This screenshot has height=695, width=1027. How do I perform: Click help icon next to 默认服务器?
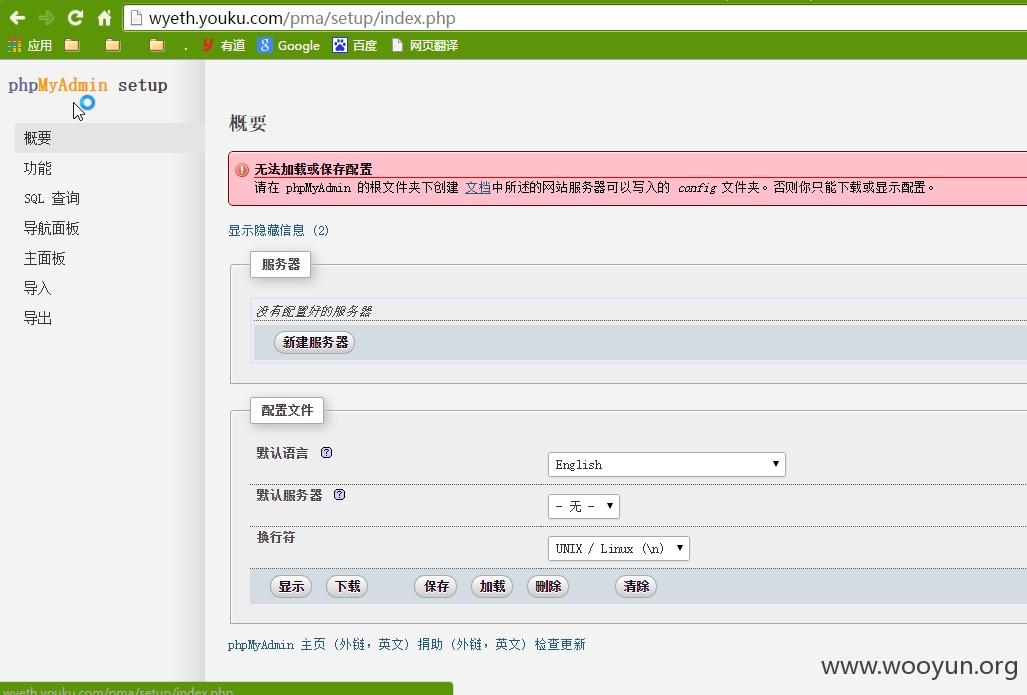[339, 495]
